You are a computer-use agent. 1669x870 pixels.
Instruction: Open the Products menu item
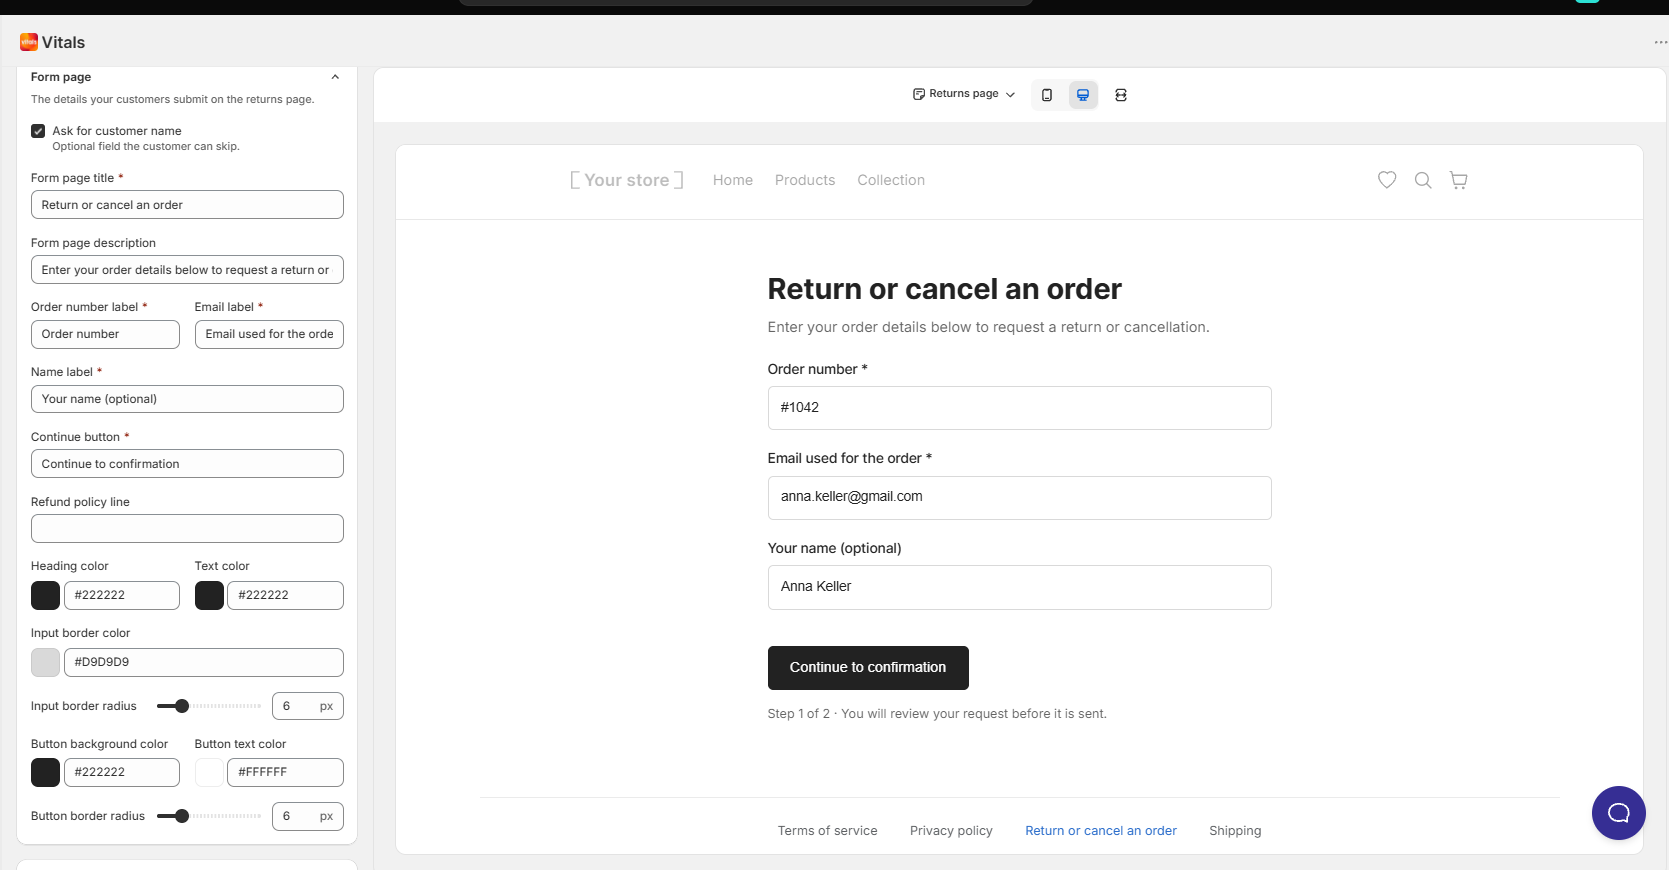point(805,180)
